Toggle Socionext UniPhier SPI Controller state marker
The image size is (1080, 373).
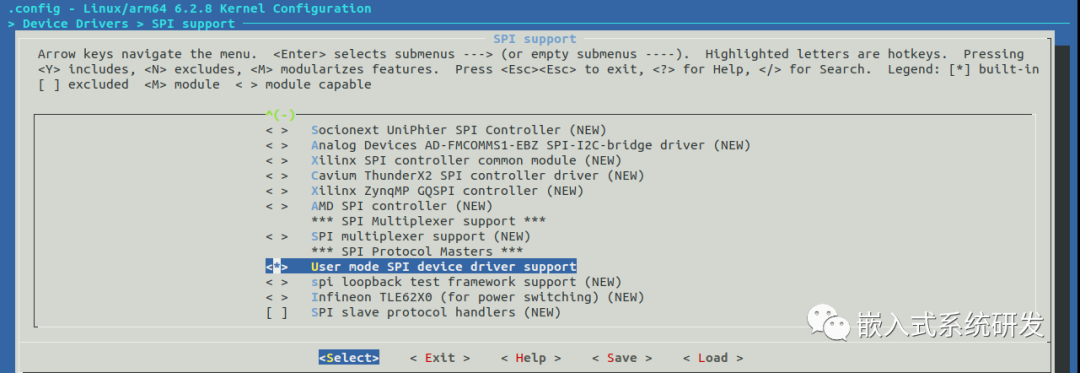(277, 130)
